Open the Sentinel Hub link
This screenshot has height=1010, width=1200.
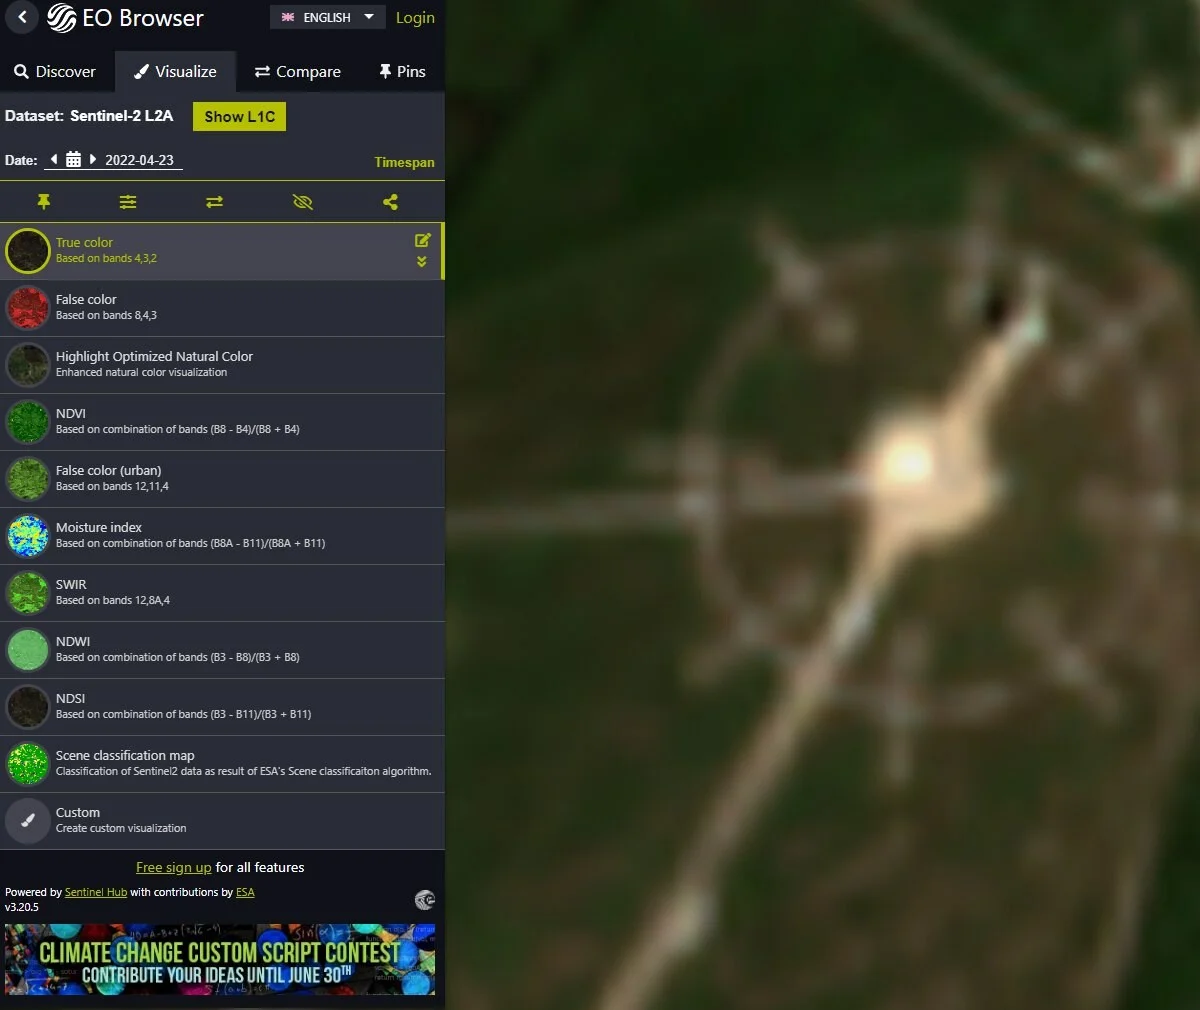tap(96, 892)
